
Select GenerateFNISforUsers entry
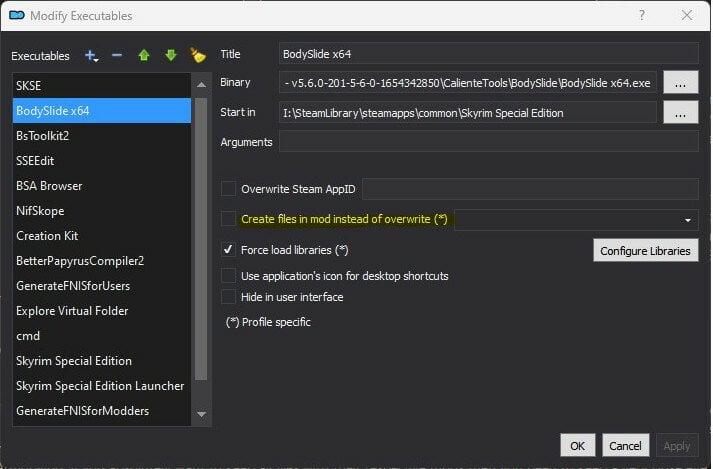(102, 286)
